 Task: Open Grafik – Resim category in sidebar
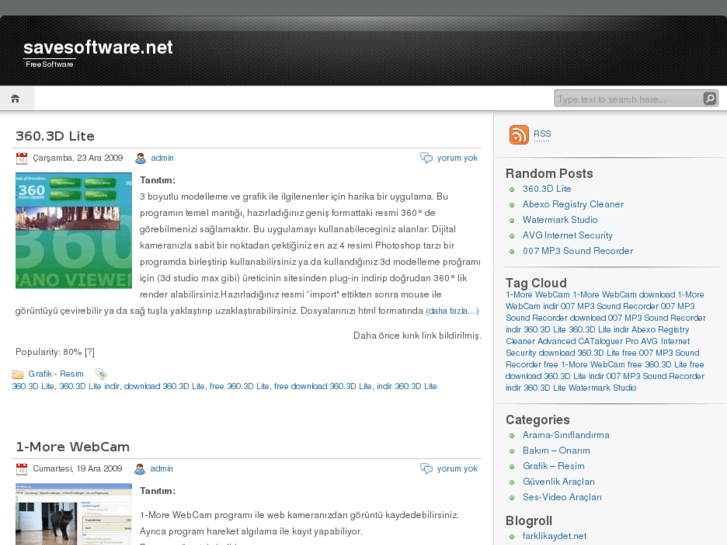[553, 466]
